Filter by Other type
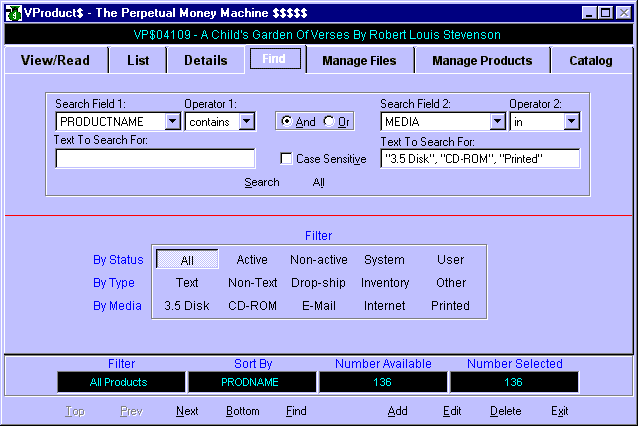Screen dimensions: 638x426 451,282
